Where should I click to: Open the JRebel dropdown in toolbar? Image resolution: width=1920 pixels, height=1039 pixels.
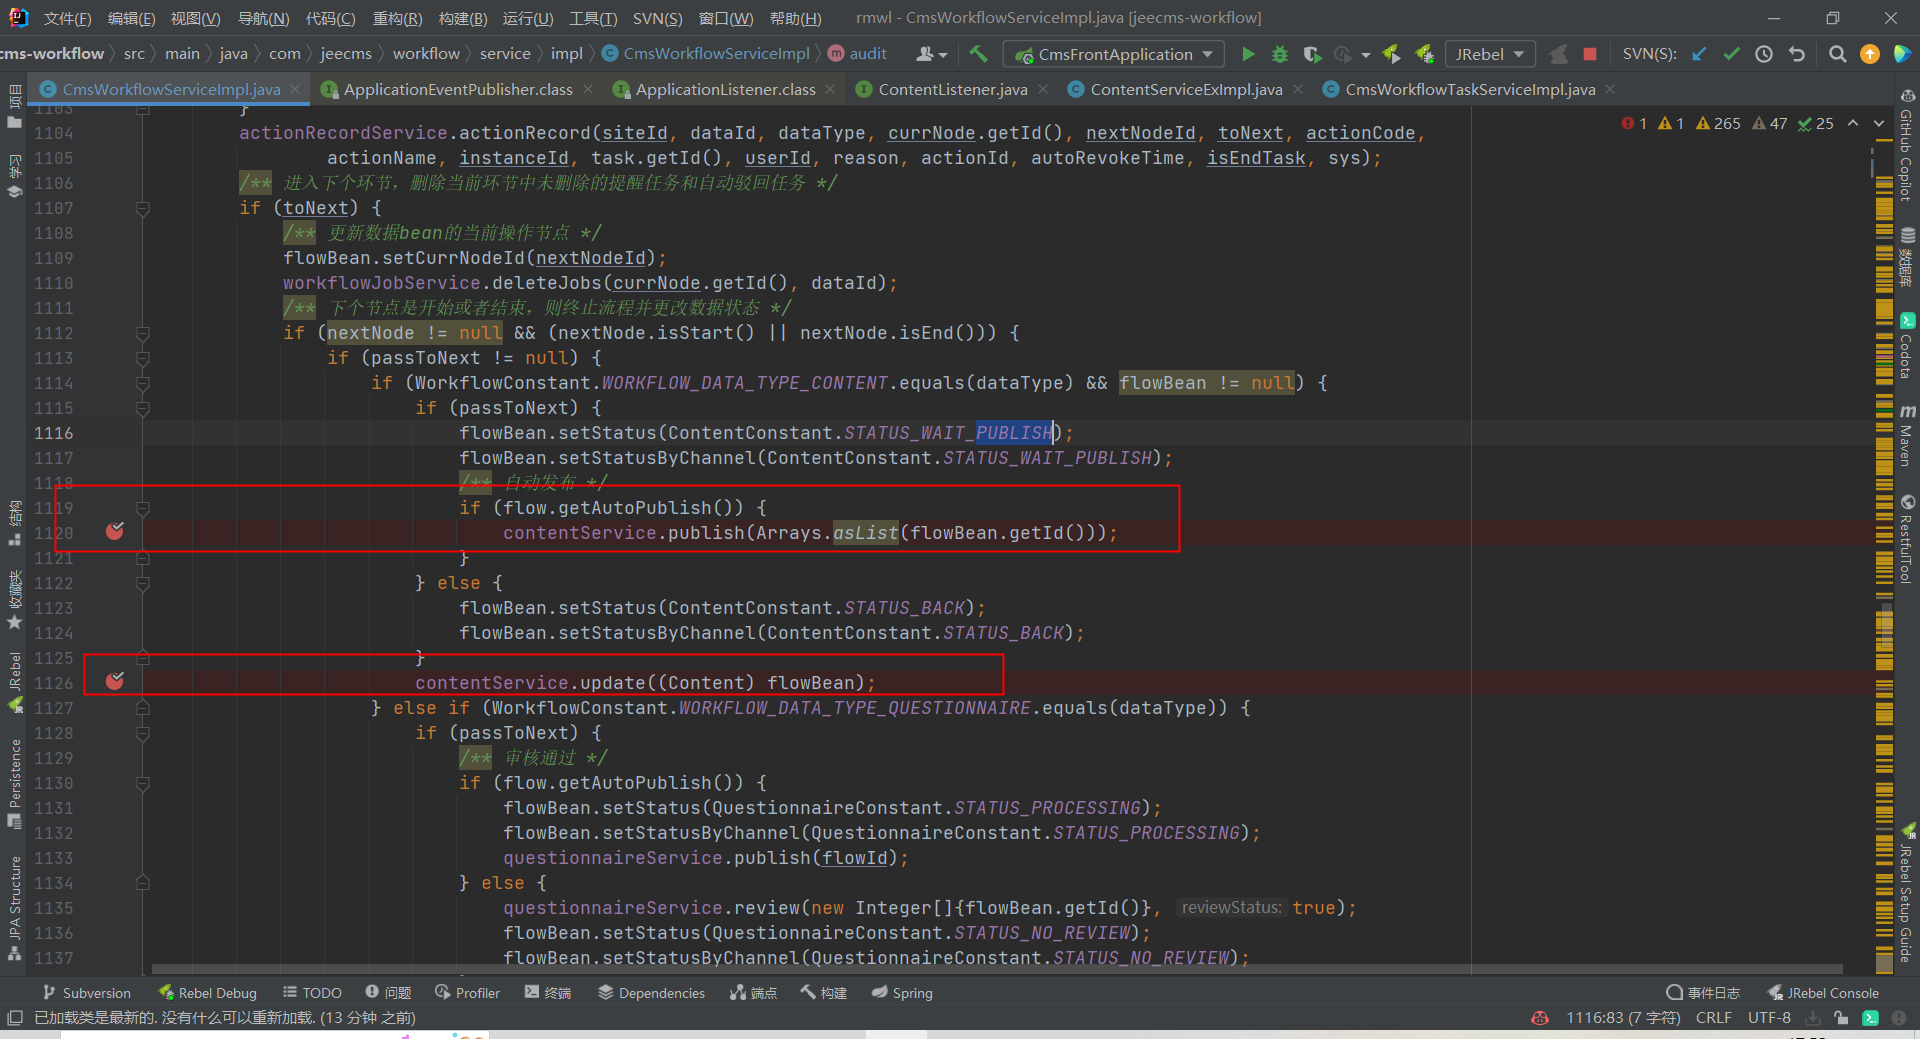click(1490, 54)
